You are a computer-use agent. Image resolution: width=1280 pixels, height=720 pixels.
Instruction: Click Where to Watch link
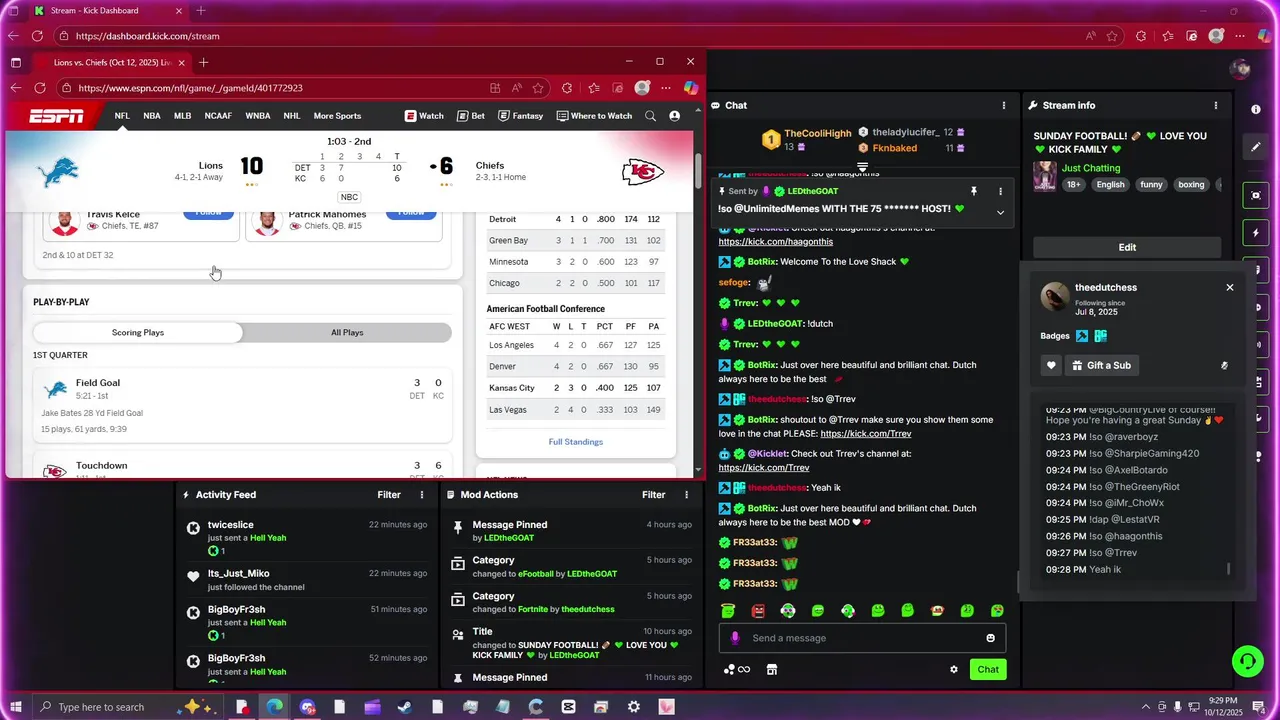point(594,115)
